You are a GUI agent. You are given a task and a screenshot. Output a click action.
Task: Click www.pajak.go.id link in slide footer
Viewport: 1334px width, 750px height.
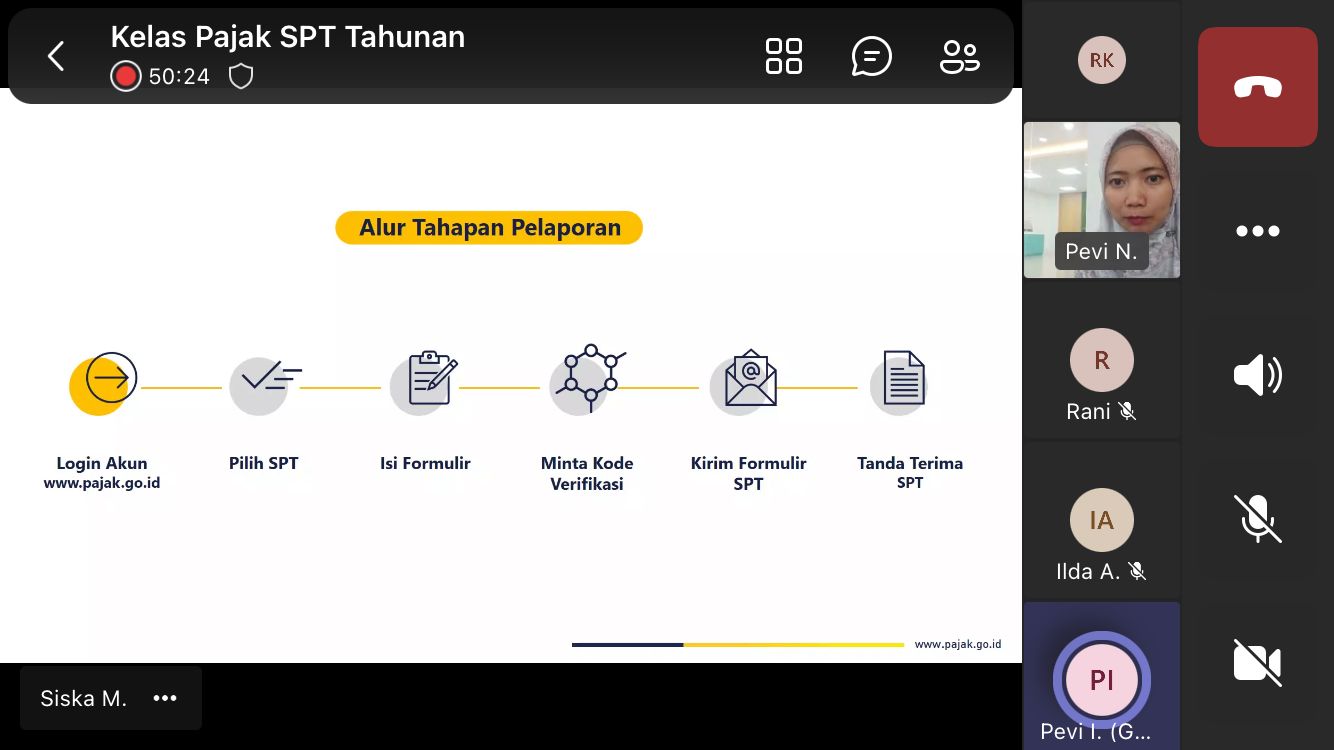tap(957, 645)
